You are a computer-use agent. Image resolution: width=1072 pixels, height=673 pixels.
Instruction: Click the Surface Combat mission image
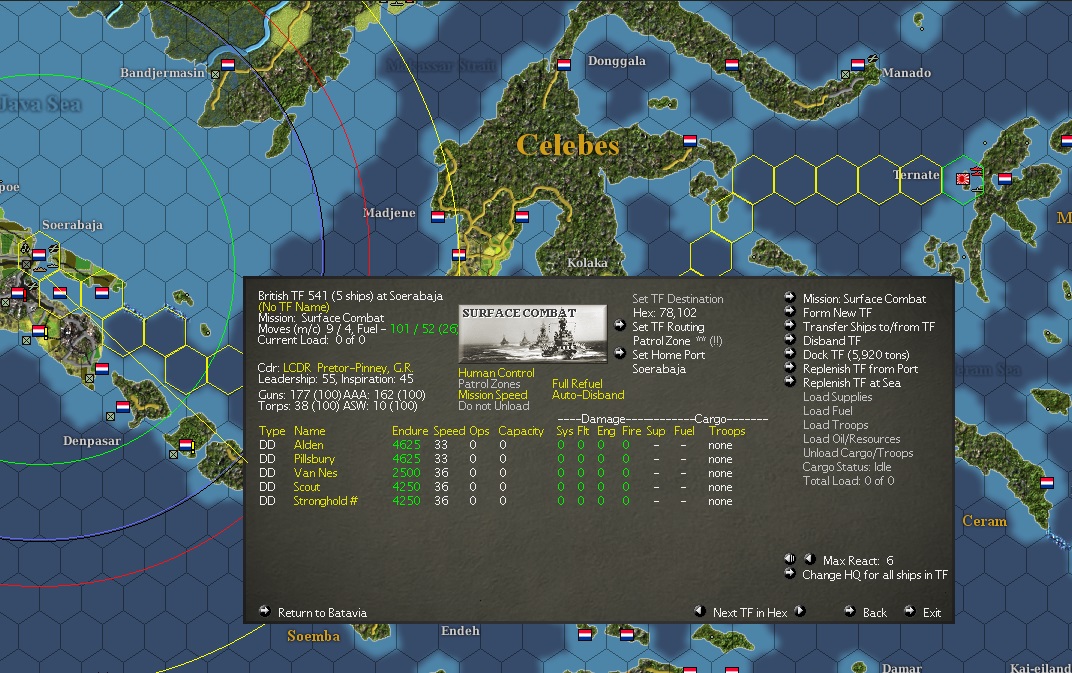click(x=532, y=334)
